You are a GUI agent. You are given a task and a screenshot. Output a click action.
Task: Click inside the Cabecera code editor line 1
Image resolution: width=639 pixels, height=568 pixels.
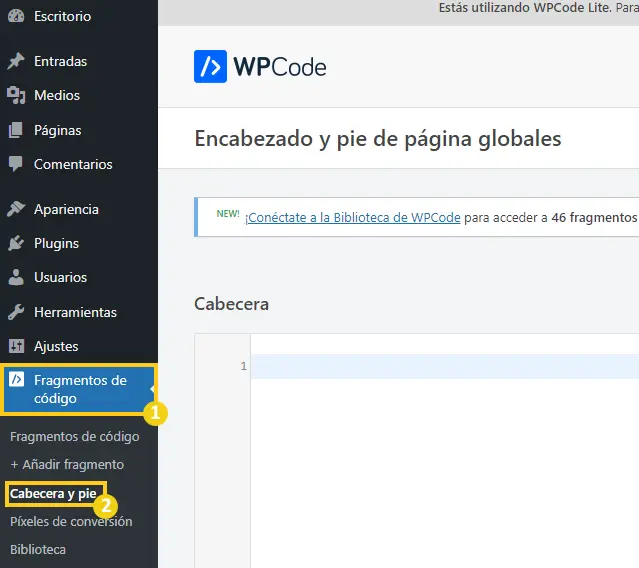click(x=445, y=366)
